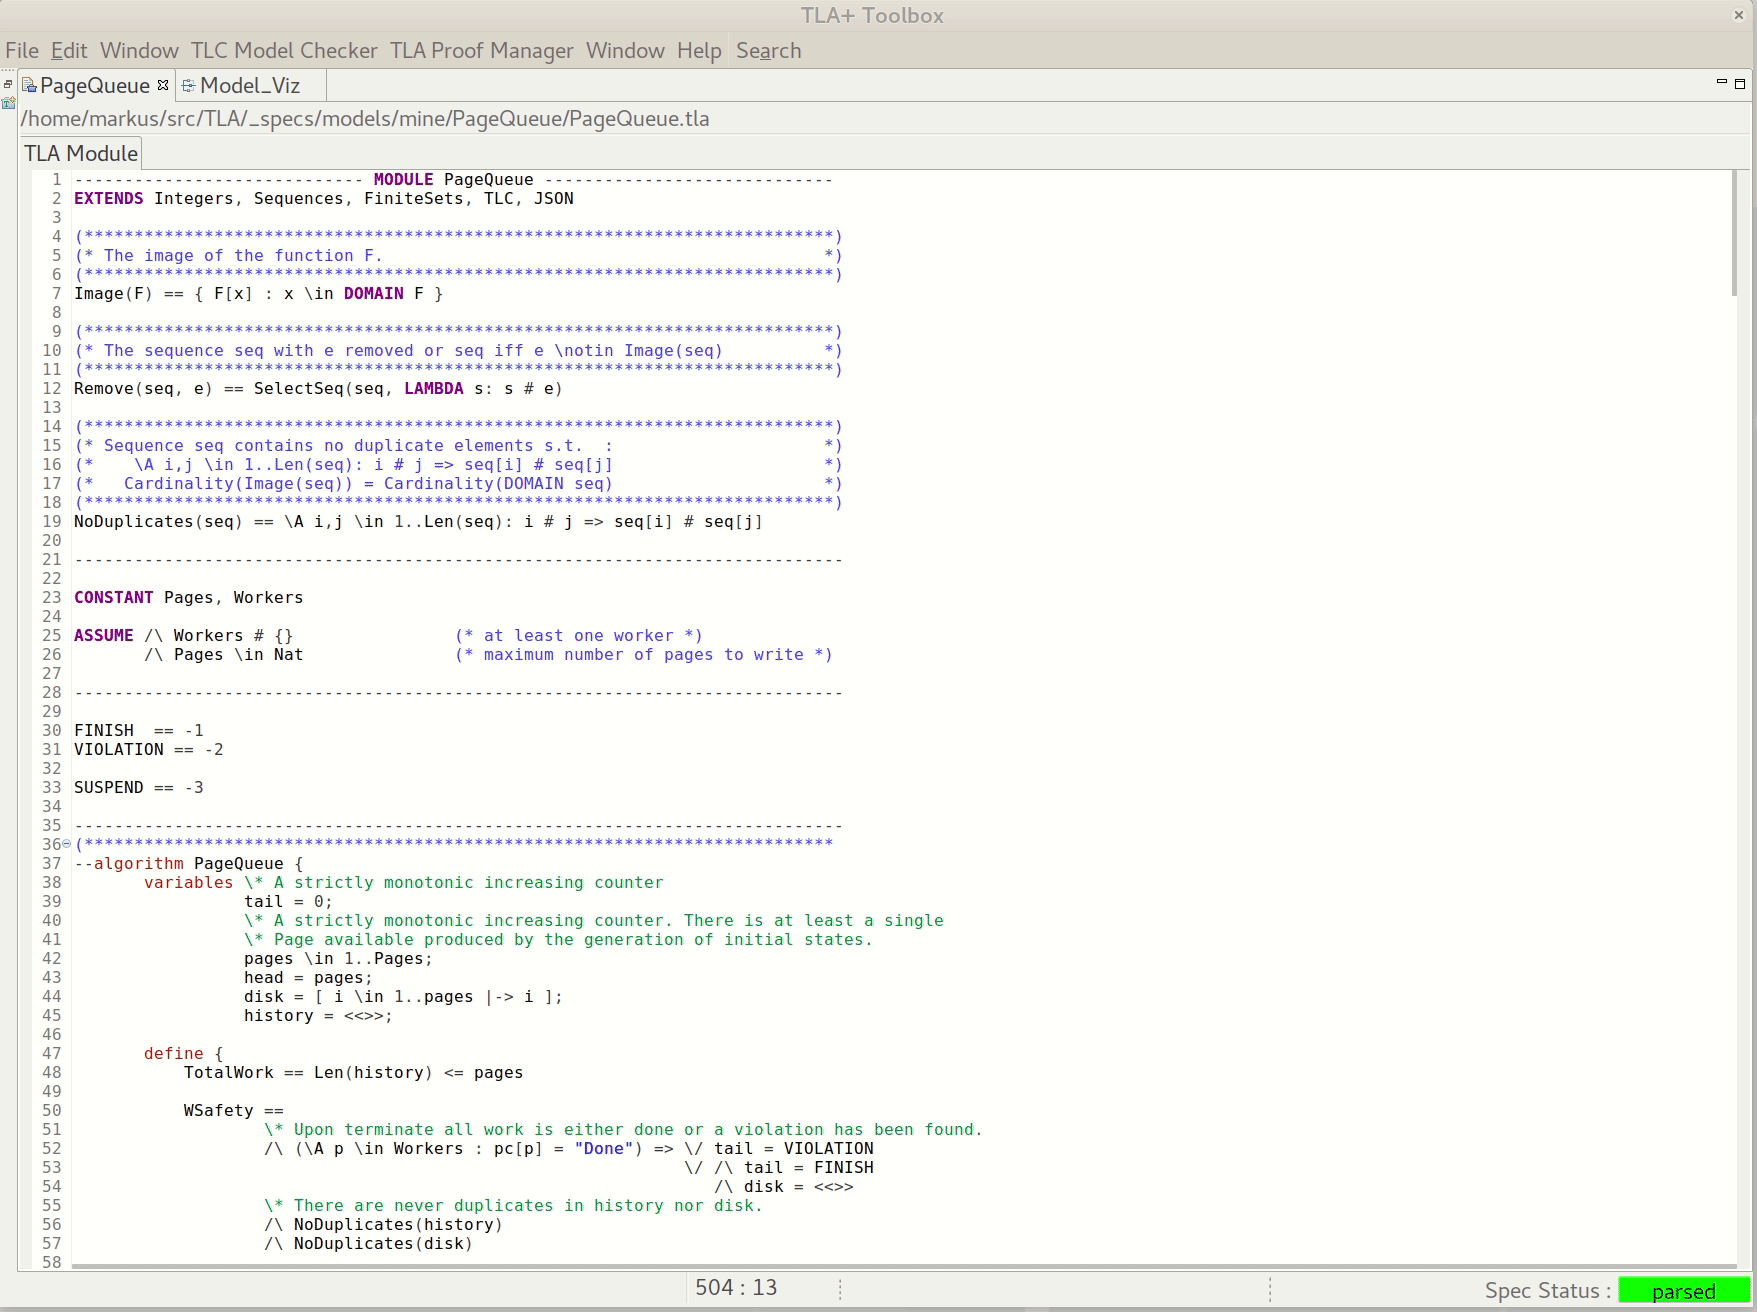Click the NoDuplicates(seq) definition on line 19

pyautogui.click(x=418, y=522)
